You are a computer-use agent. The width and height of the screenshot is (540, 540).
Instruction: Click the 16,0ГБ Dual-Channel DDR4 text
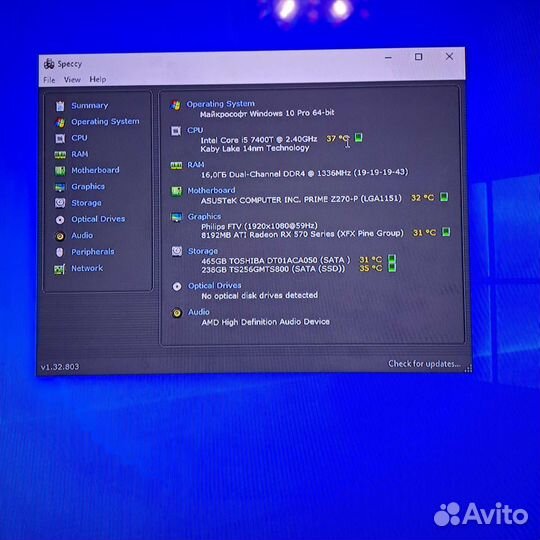[x=304, y=173]
